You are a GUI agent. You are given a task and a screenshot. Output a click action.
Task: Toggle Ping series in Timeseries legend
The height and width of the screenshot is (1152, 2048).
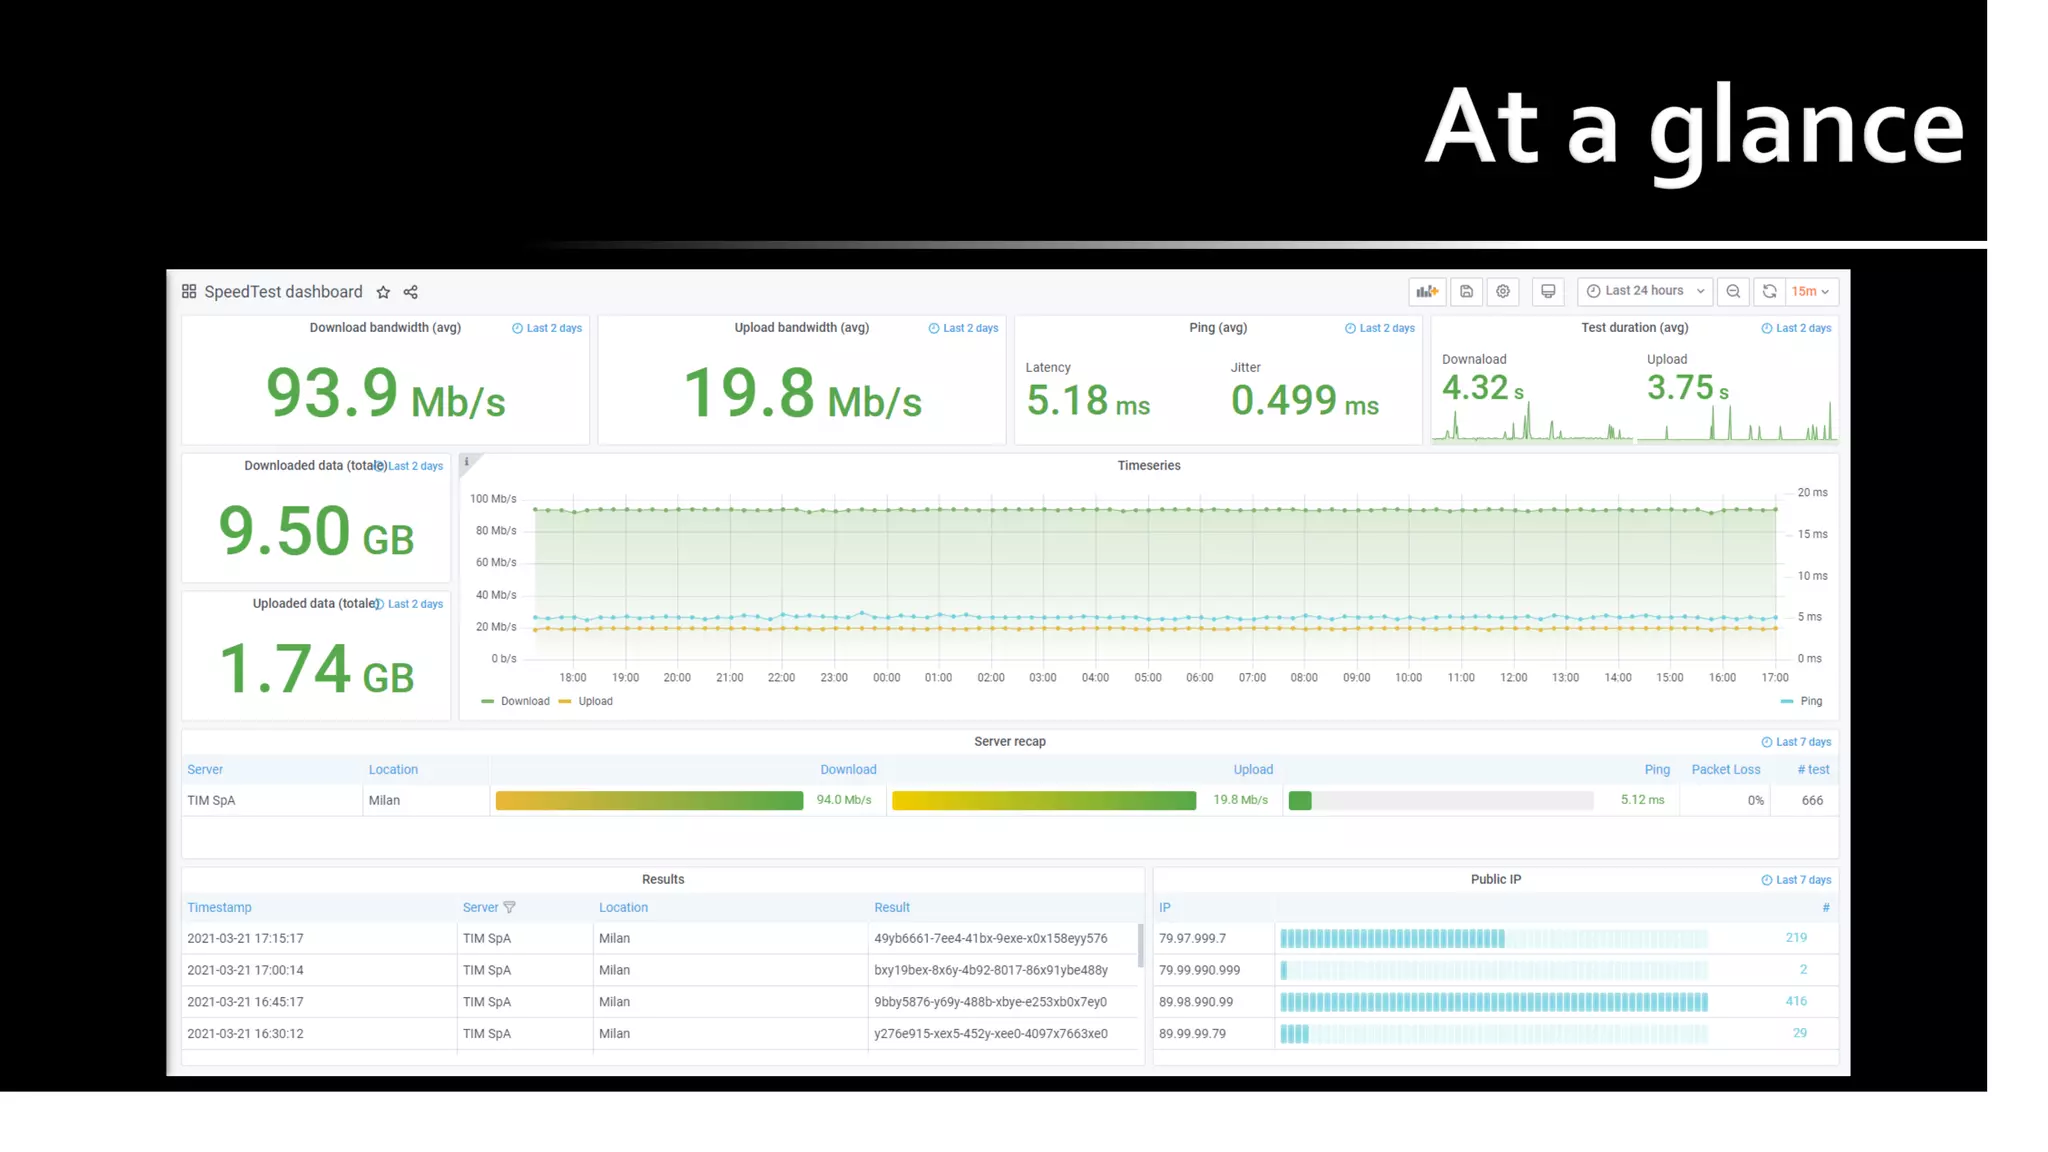[x=1810, y=701]
